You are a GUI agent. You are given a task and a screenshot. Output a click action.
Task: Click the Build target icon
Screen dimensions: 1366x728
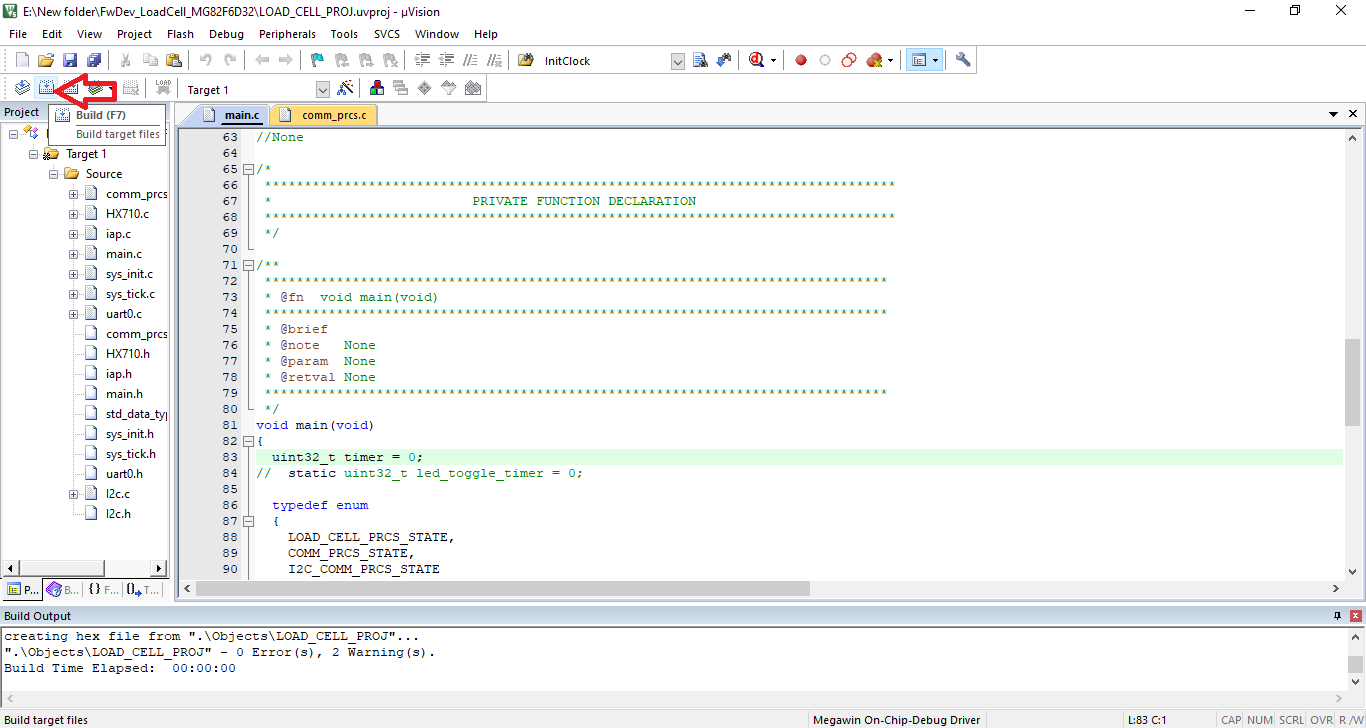[x=46, y=88]
